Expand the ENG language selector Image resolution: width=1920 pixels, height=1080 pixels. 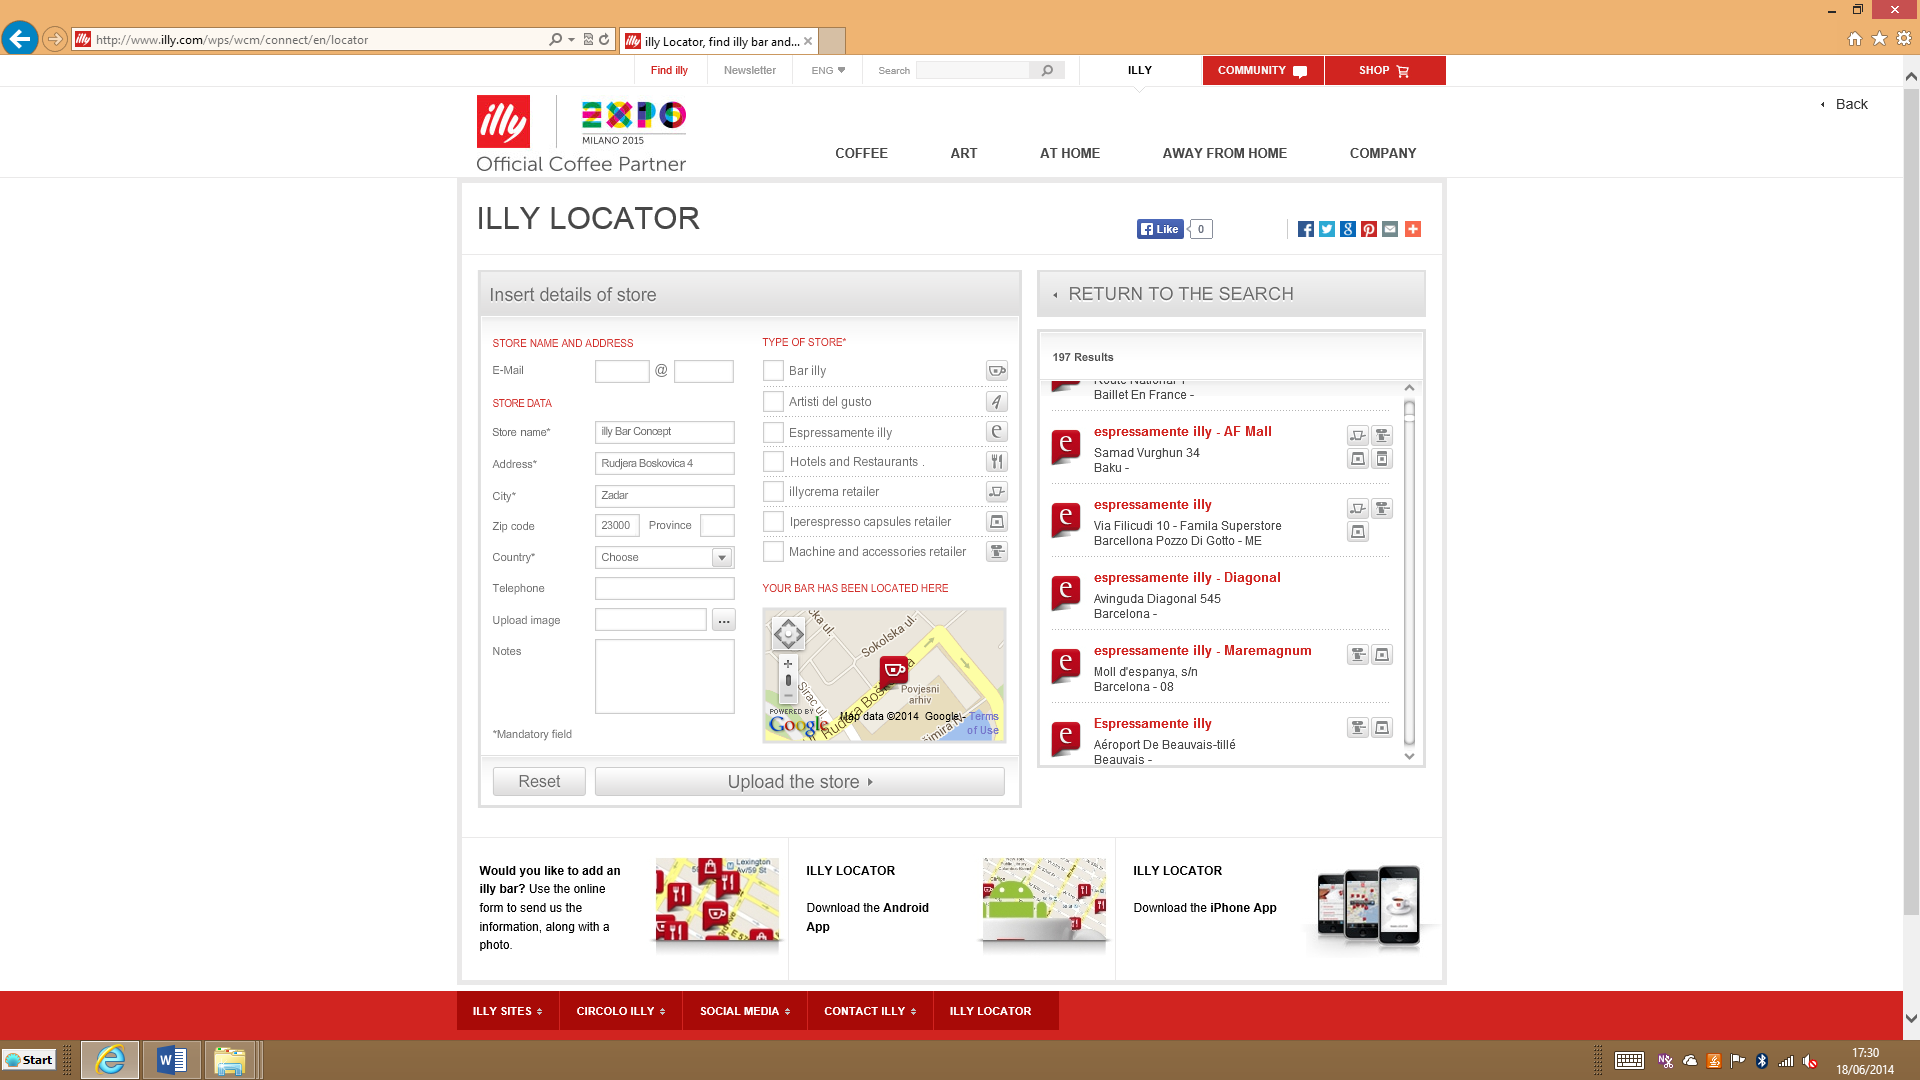coord(828,70)
